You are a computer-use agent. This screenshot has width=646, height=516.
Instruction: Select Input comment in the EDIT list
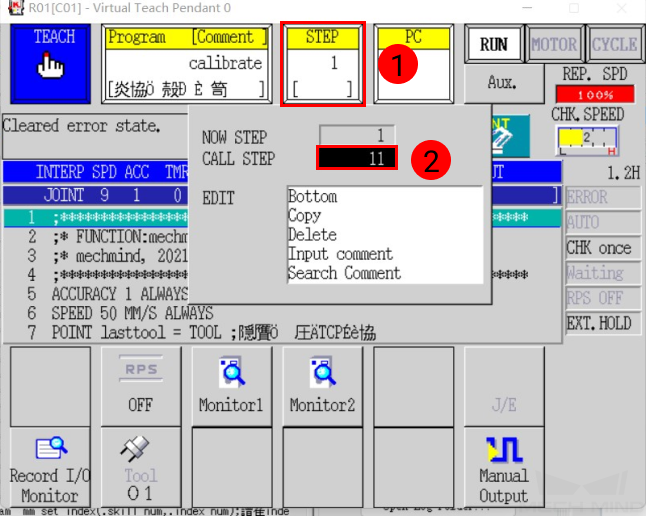pos(340,254)
